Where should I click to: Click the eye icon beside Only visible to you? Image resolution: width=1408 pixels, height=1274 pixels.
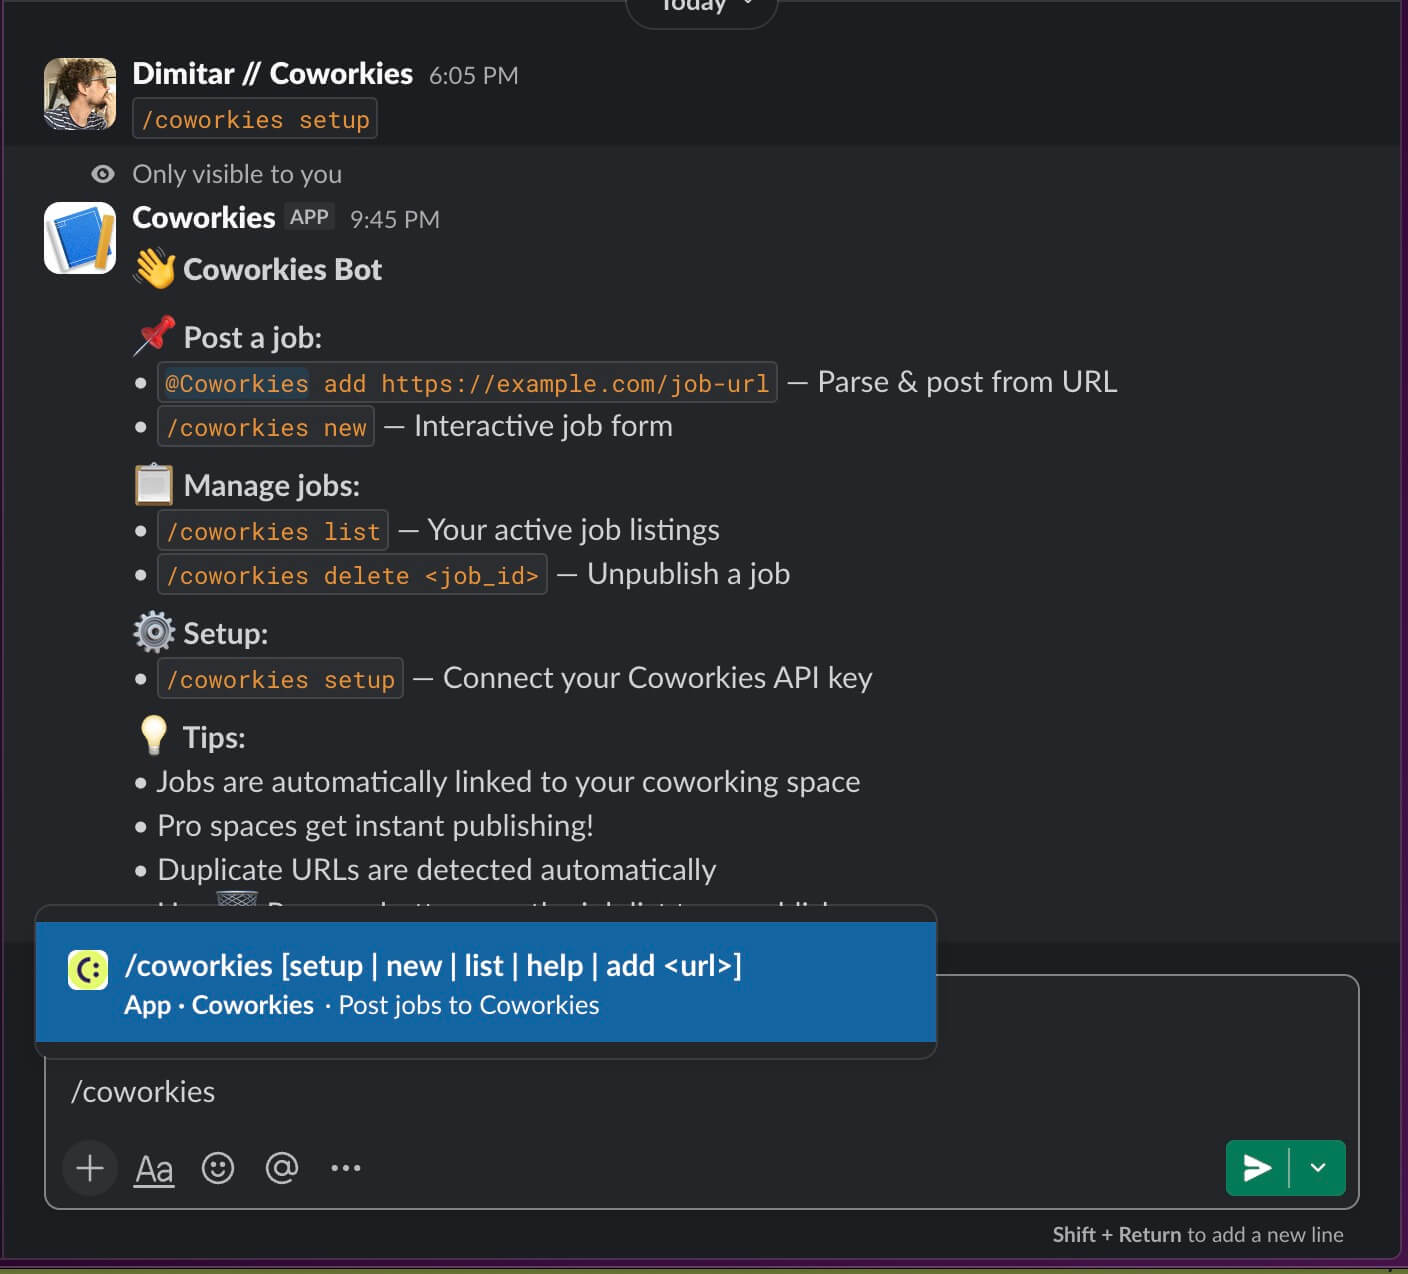[103, 174]
